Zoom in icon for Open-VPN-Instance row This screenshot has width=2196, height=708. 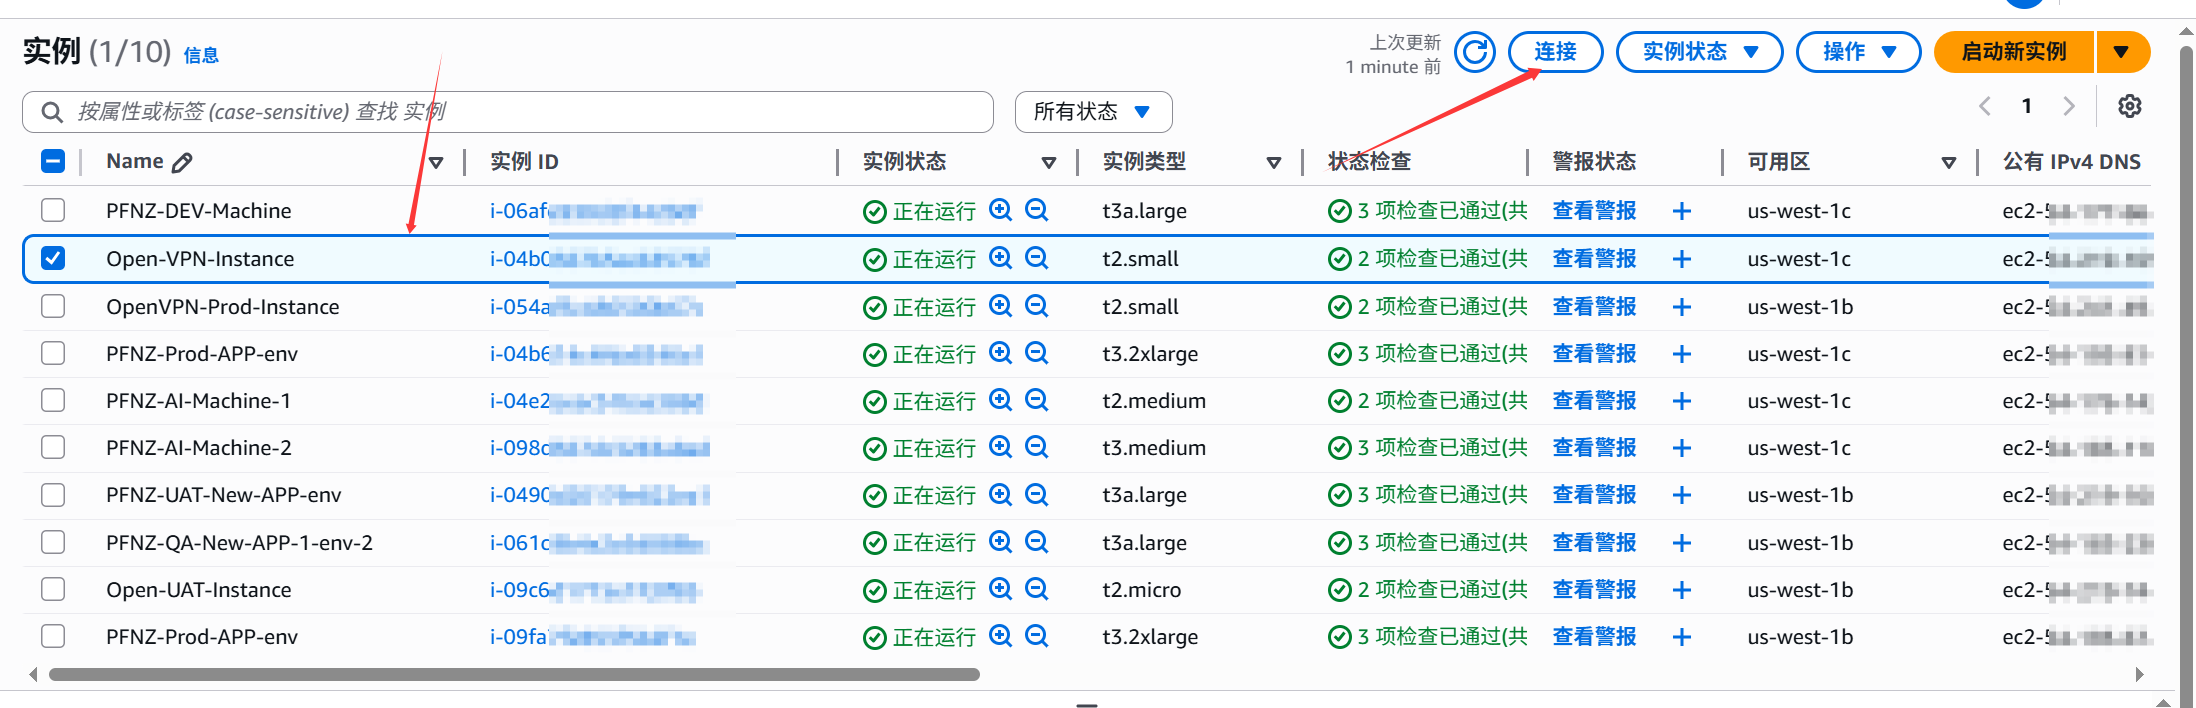[1000, 258]
